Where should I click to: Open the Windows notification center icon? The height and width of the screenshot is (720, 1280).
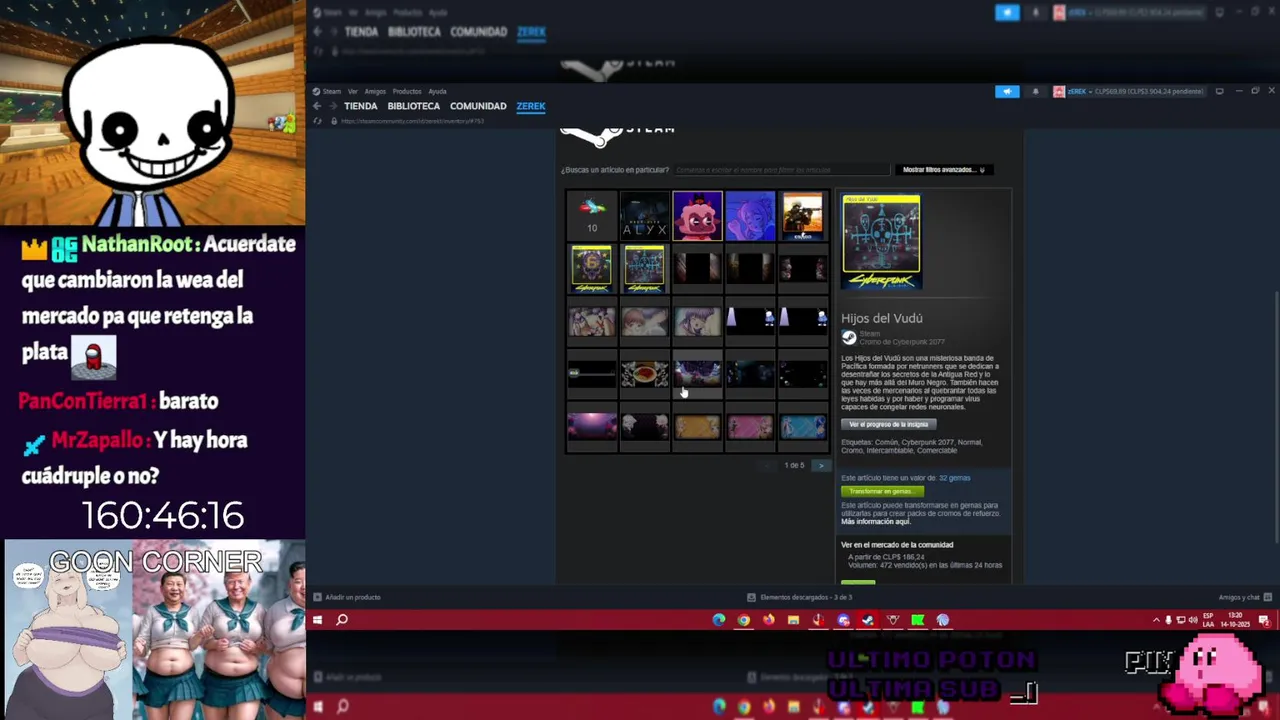coord(1265,620)
